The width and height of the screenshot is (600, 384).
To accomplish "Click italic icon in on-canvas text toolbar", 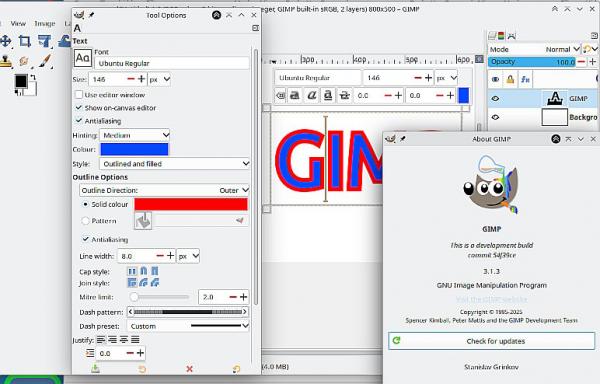I will [x=311, y=96].
